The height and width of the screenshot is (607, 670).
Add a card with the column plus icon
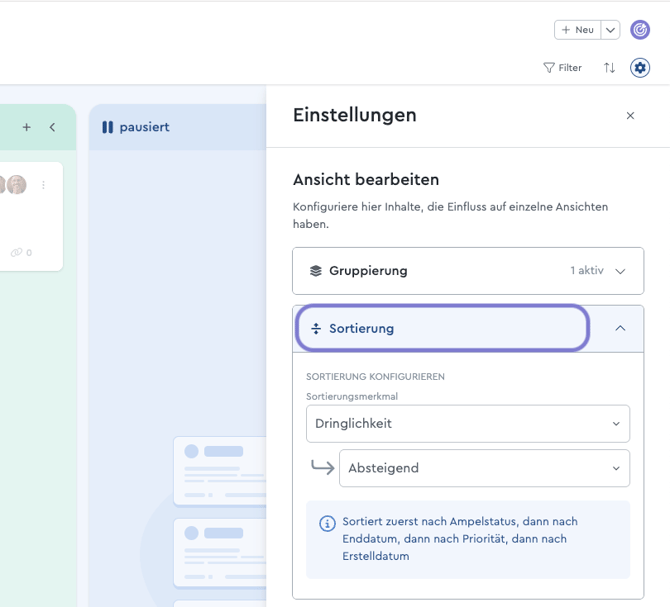coord(27,127)
